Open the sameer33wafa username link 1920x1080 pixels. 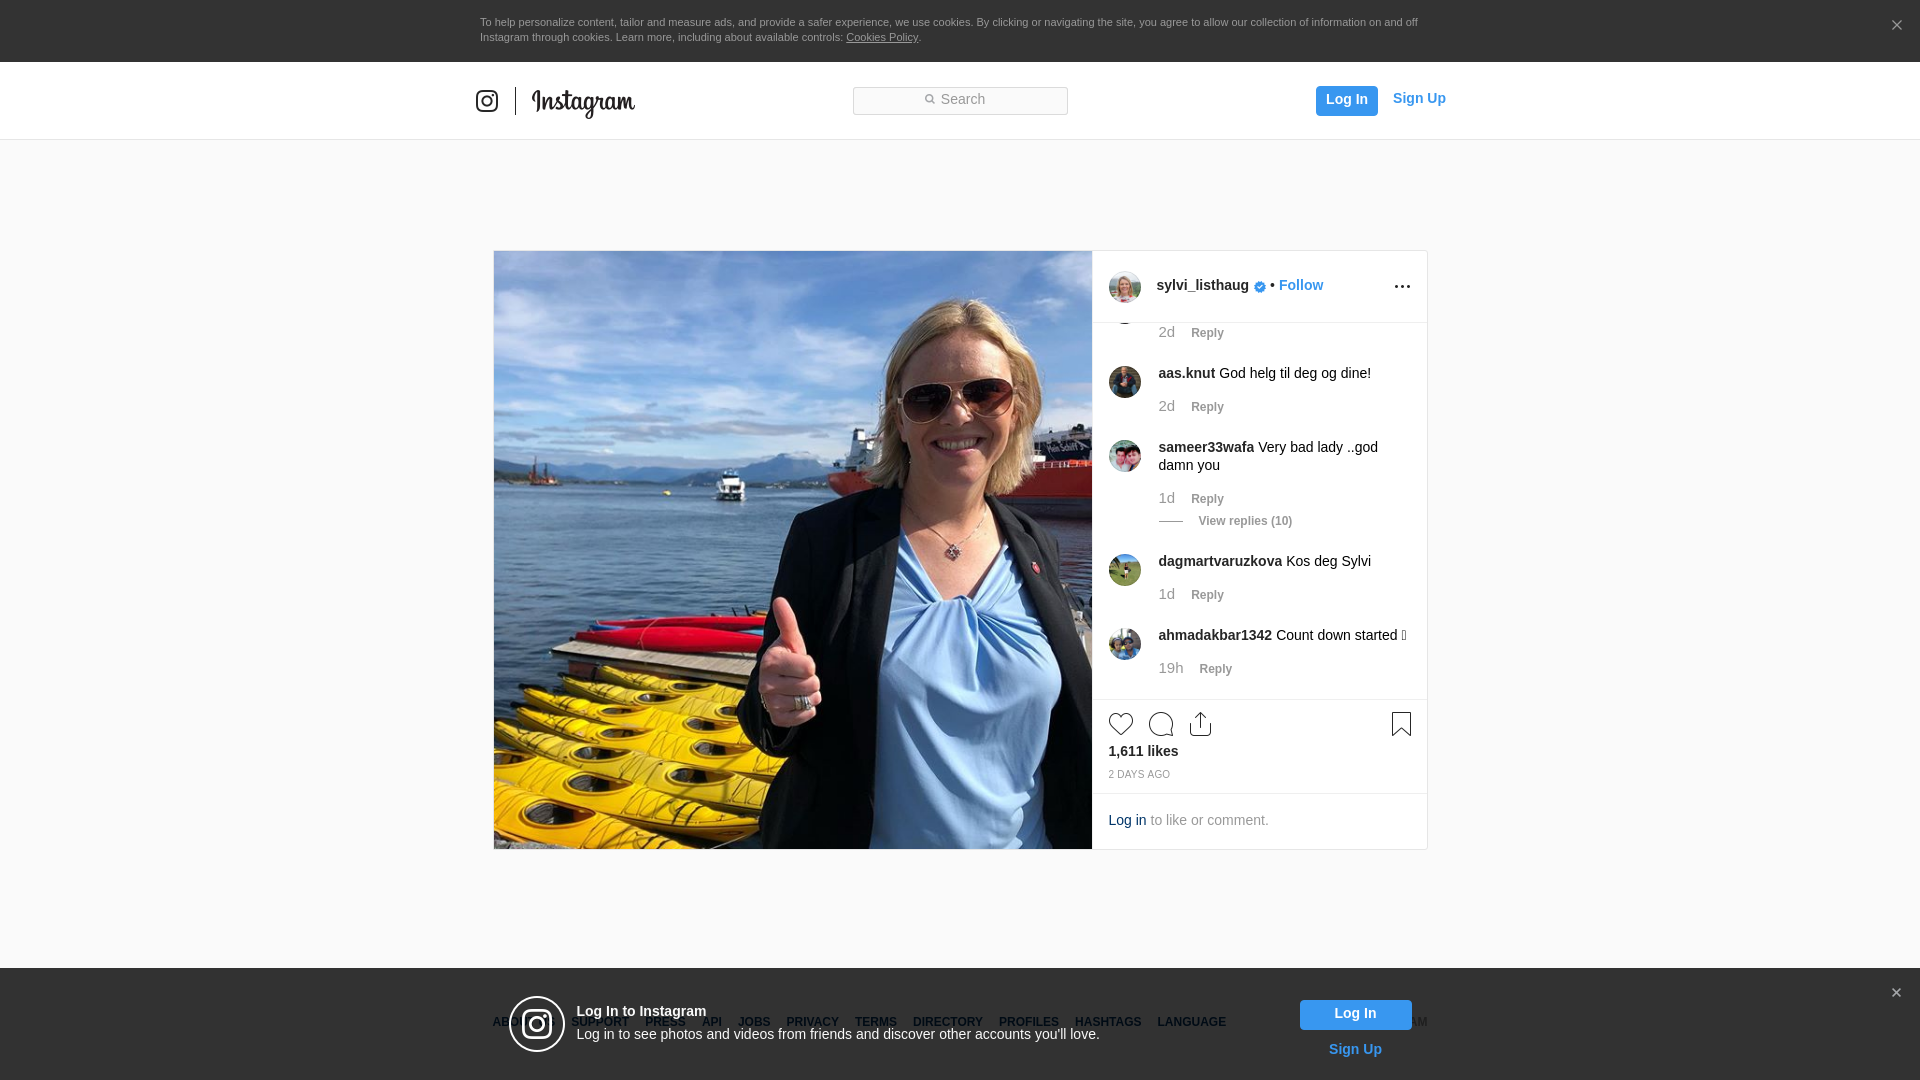[x=1205, y=447]
